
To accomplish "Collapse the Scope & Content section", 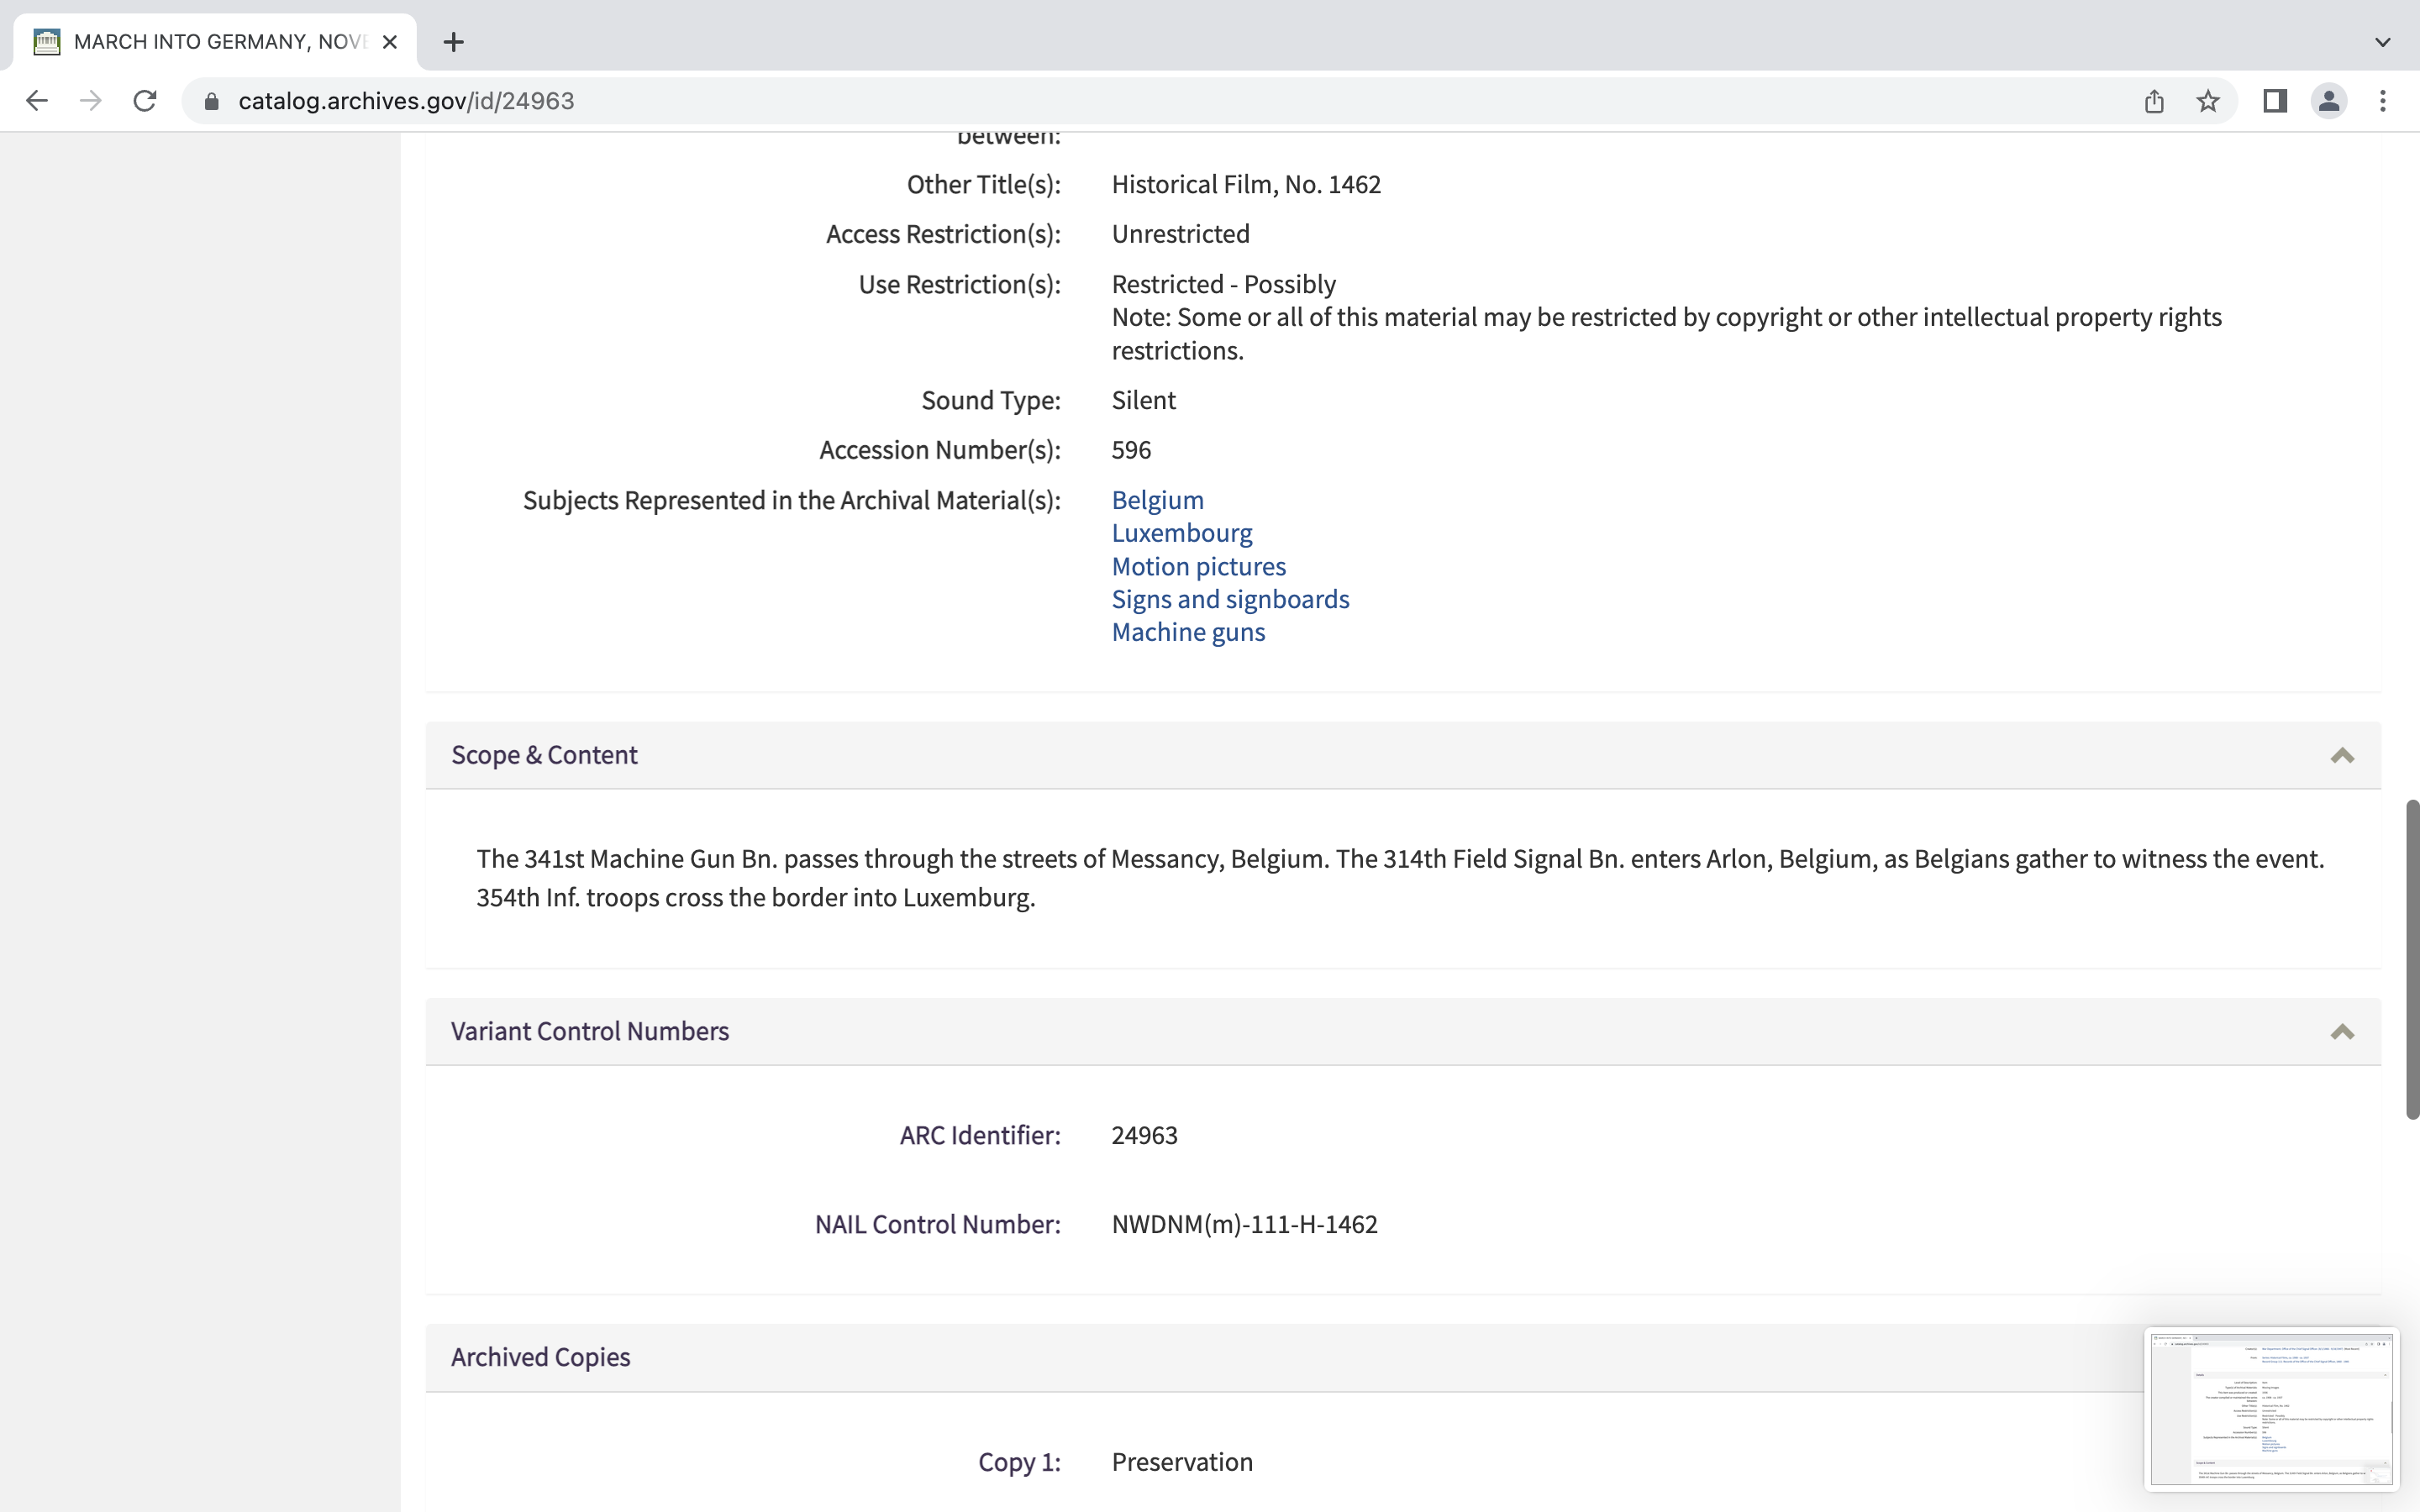I will pyautogui.click(x=2341, y=756).
